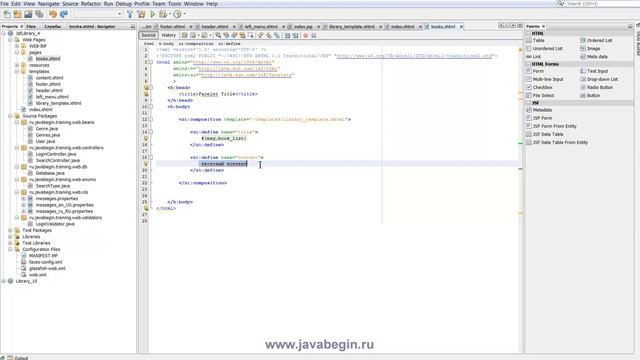
Task: Select the Drop-down List palette item
Action: (599, 79)
